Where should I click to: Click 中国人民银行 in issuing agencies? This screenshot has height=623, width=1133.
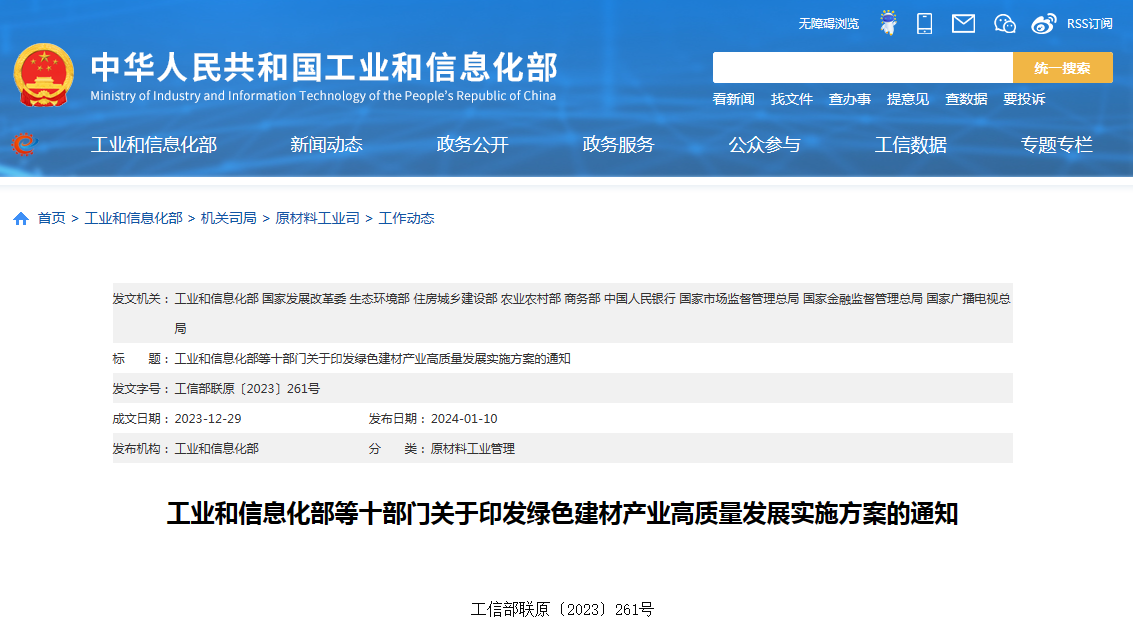639,298
